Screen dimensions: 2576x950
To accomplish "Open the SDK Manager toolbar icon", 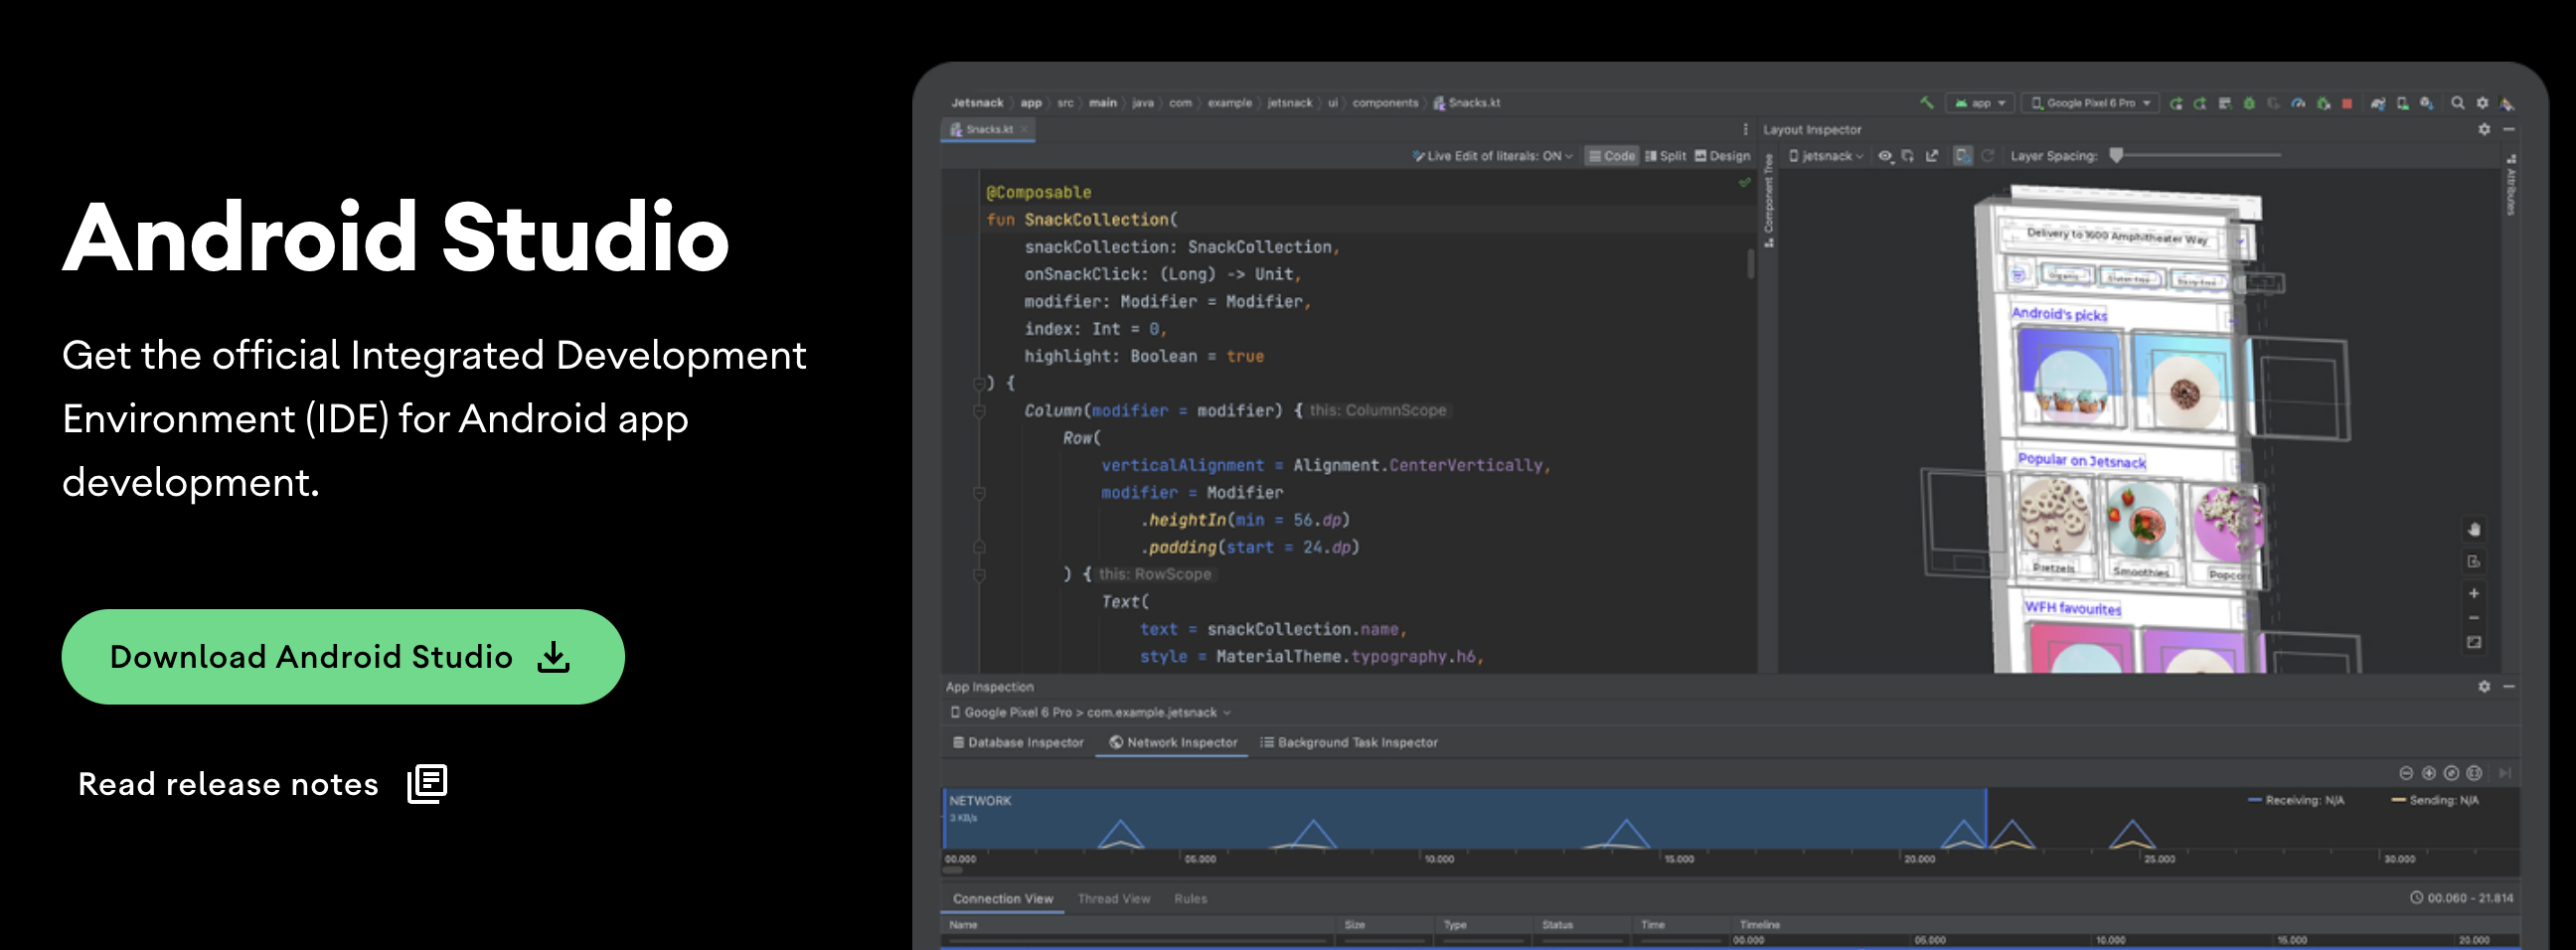I will coord(2427,103).
